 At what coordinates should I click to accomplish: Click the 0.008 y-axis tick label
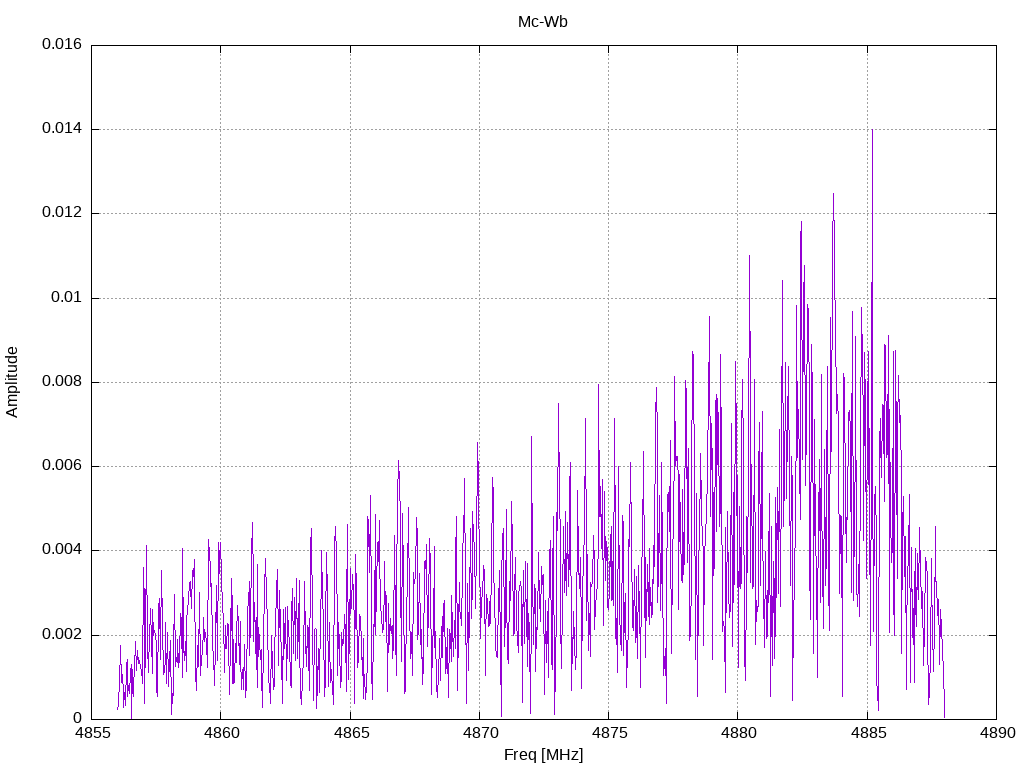point(62,382)
